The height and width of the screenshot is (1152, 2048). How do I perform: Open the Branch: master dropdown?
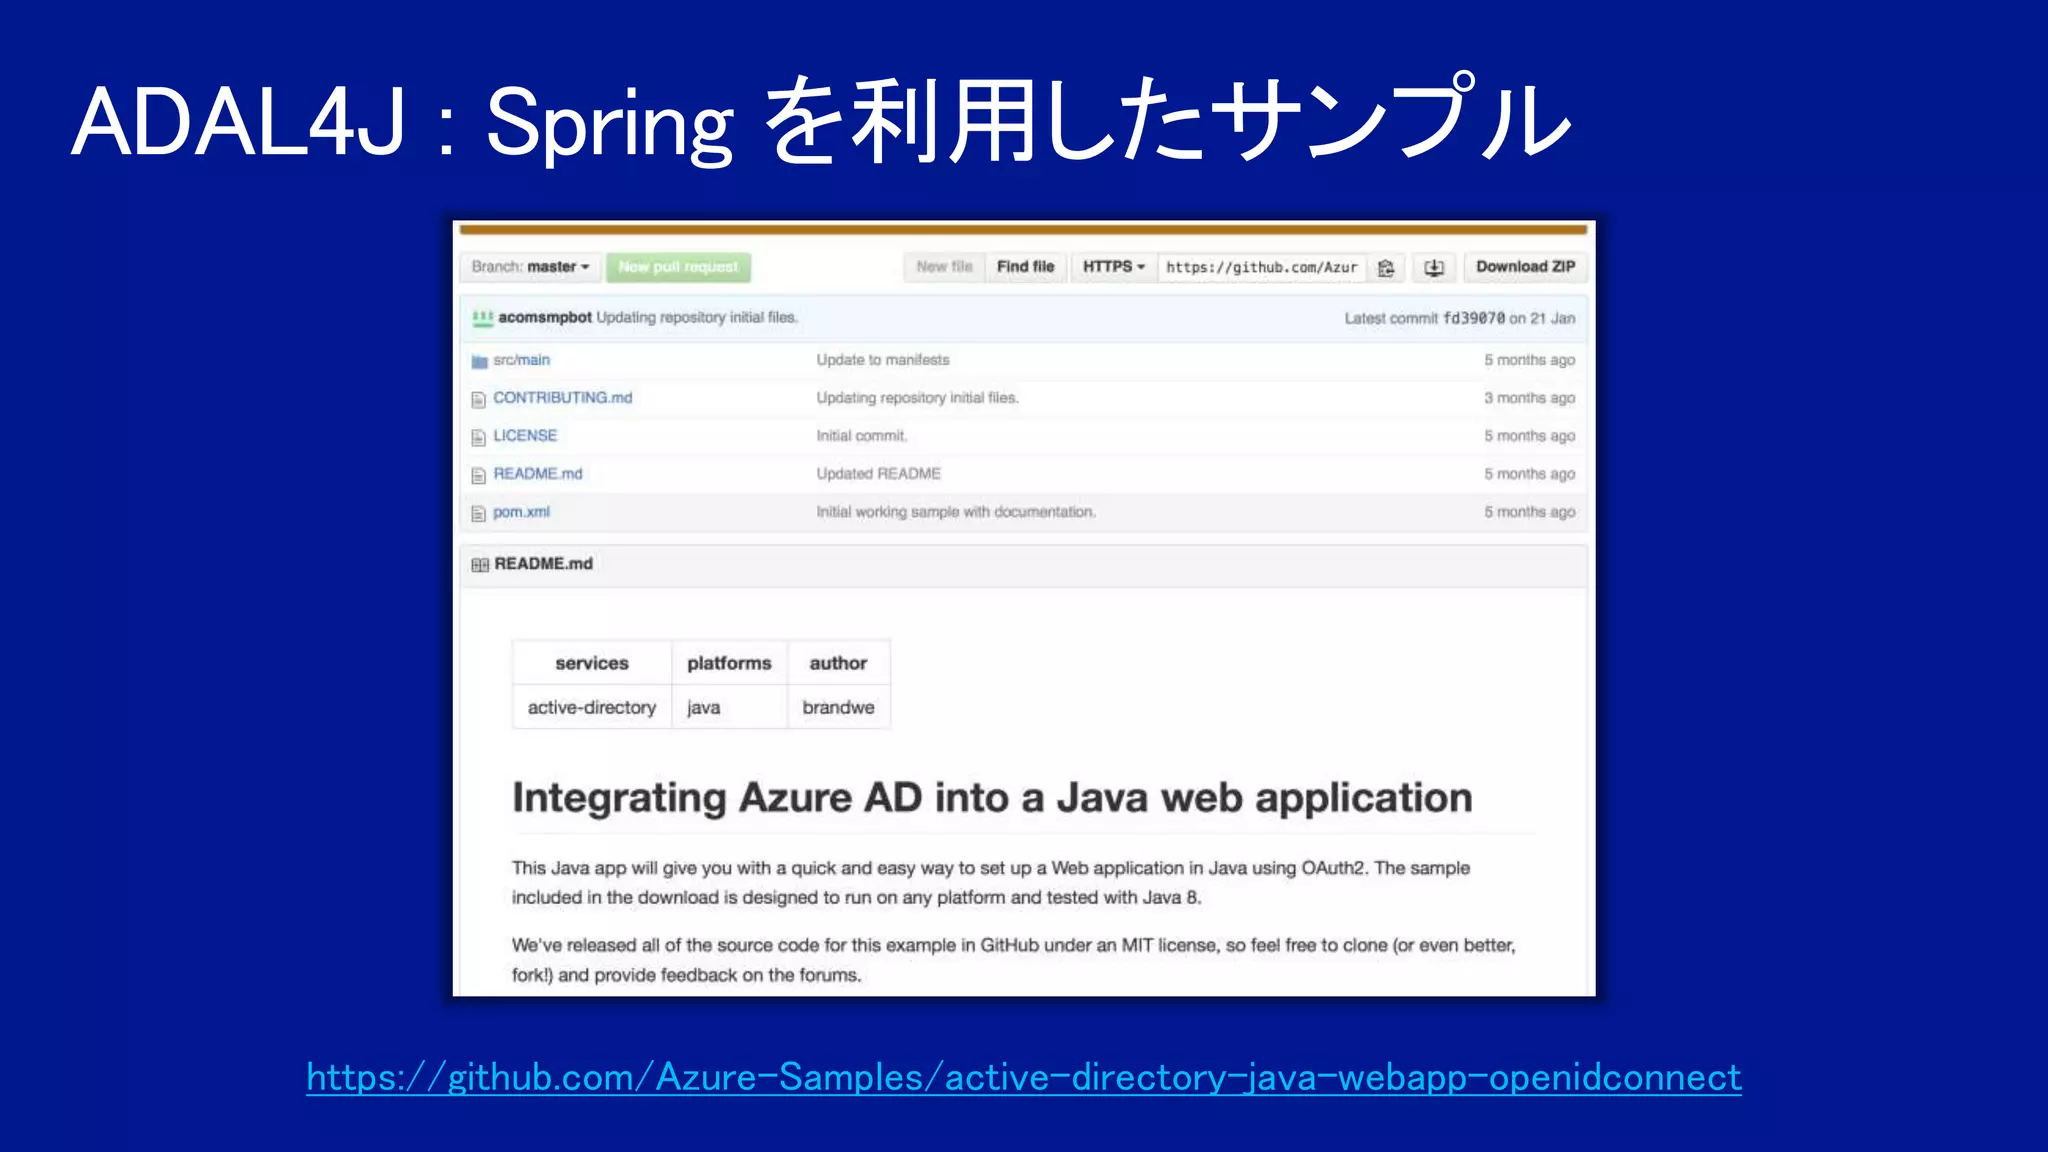coord(531,267)
